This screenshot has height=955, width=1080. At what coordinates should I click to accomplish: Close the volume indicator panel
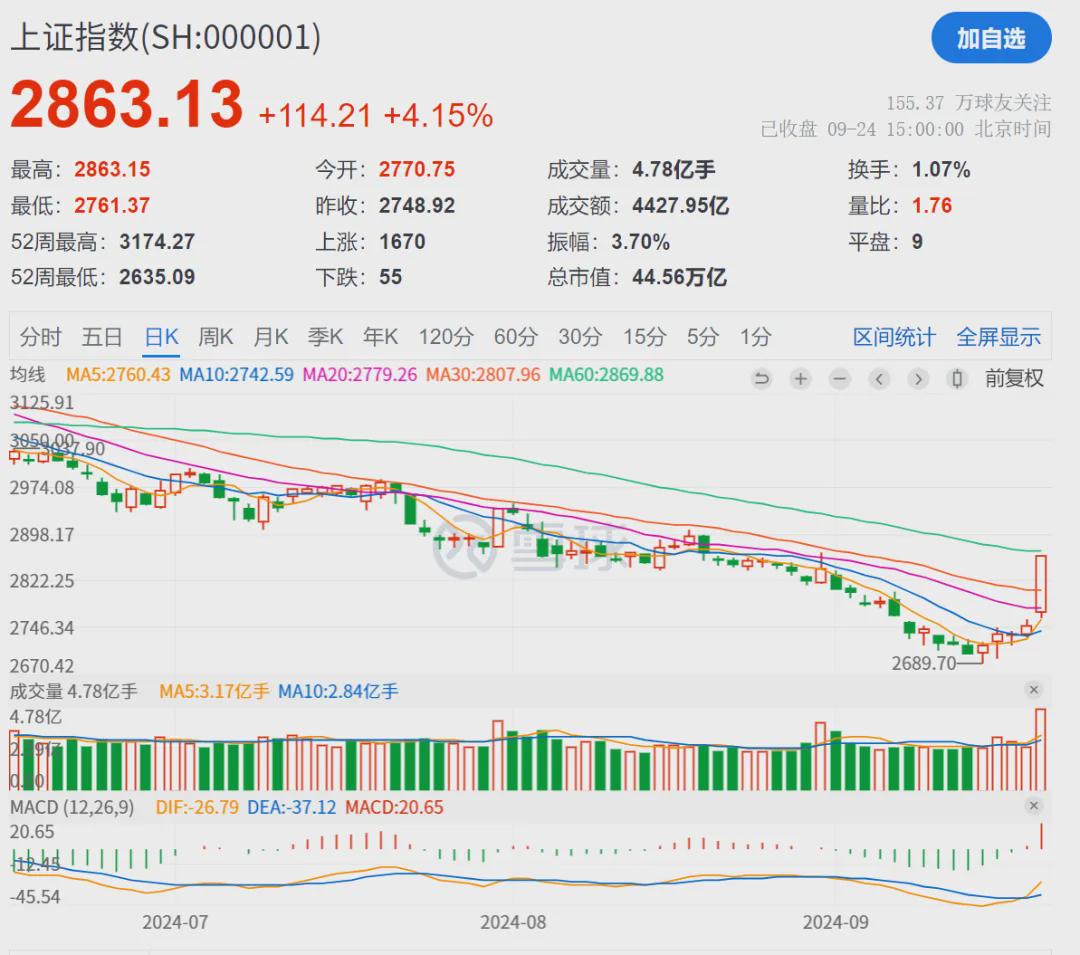(1033, 690)
